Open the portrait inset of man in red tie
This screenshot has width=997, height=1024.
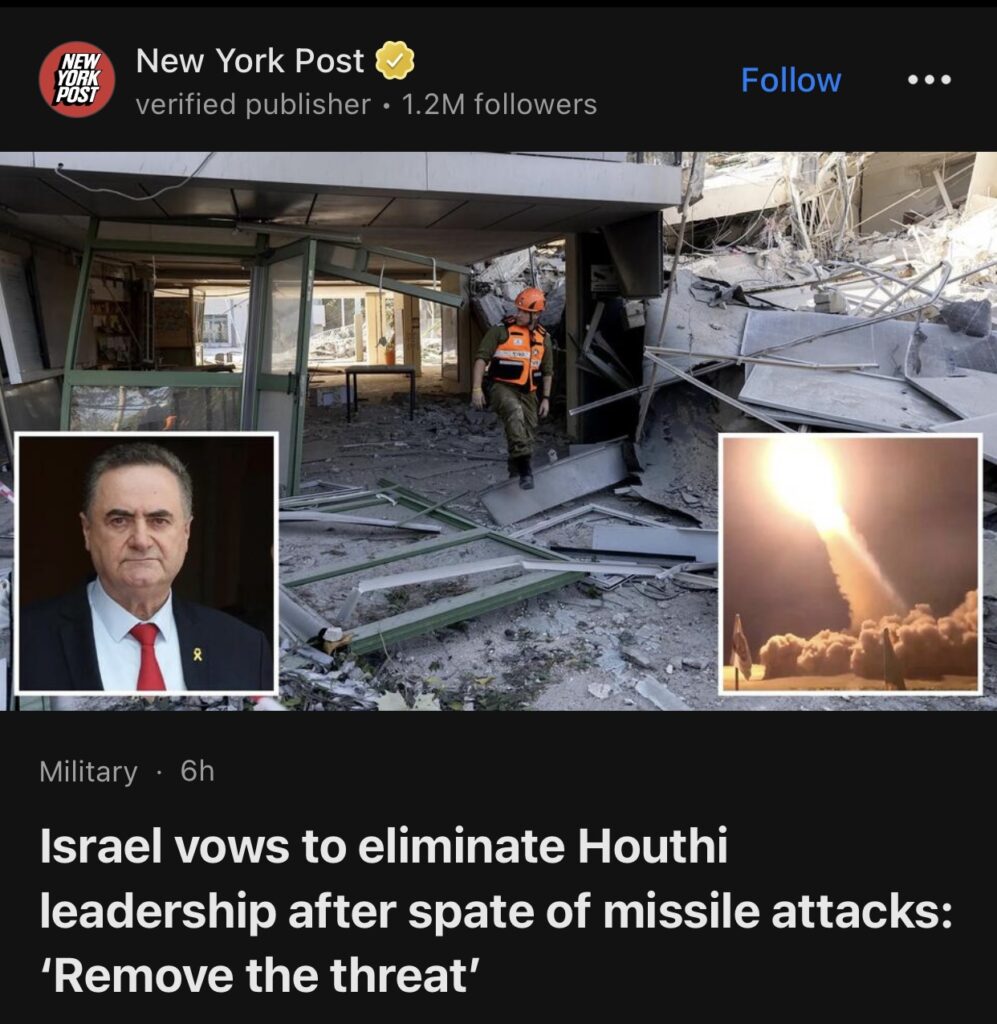click(x=147, y=562)
